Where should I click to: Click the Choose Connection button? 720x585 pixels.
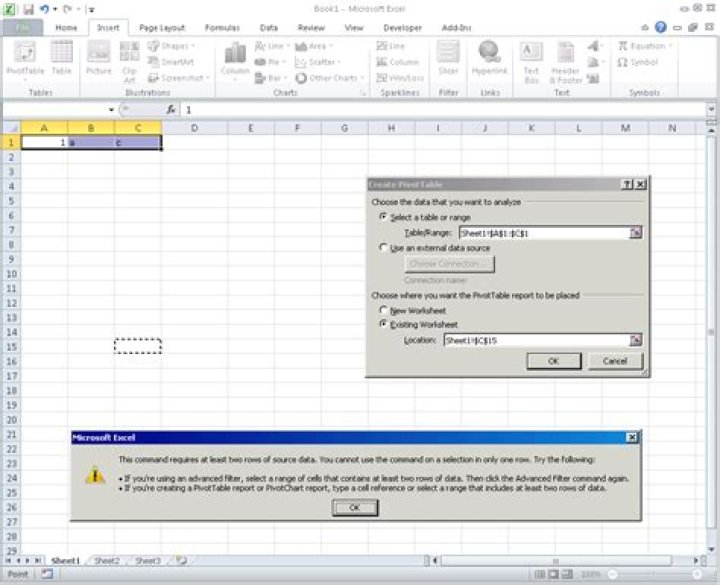pyautogui.click(x=449, y=264)
